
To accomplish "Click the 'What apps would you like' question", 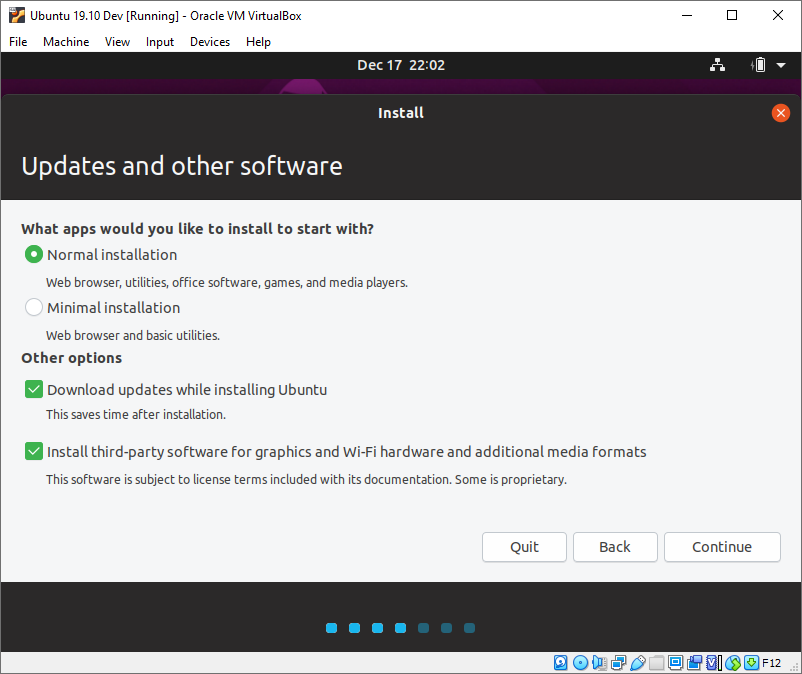I will (x=197, y=229).
